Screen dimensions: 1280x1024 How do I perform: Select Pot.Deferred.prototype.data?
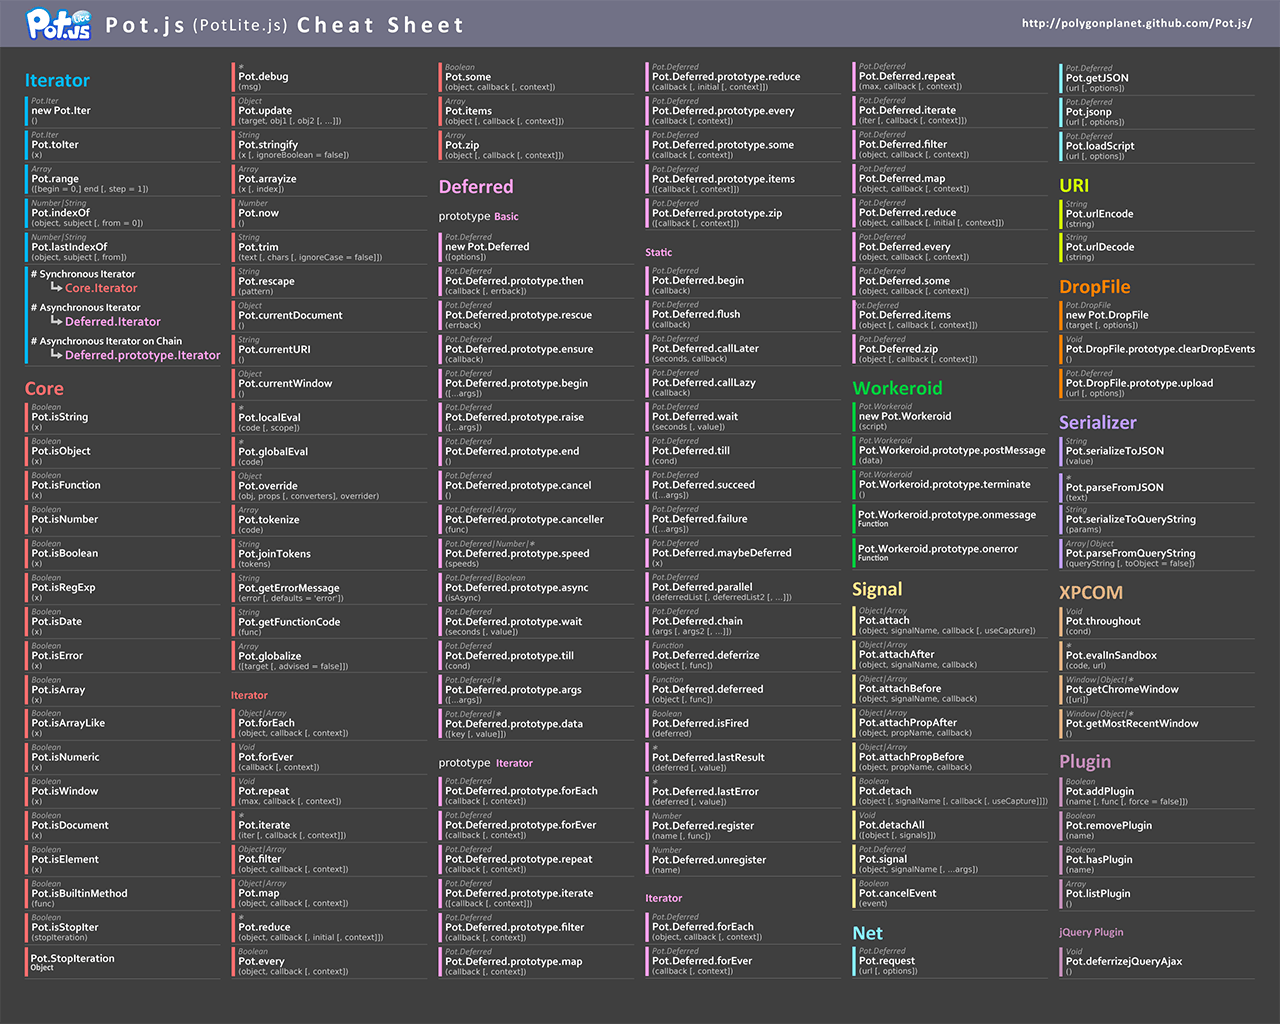click(x=538, y=723)
